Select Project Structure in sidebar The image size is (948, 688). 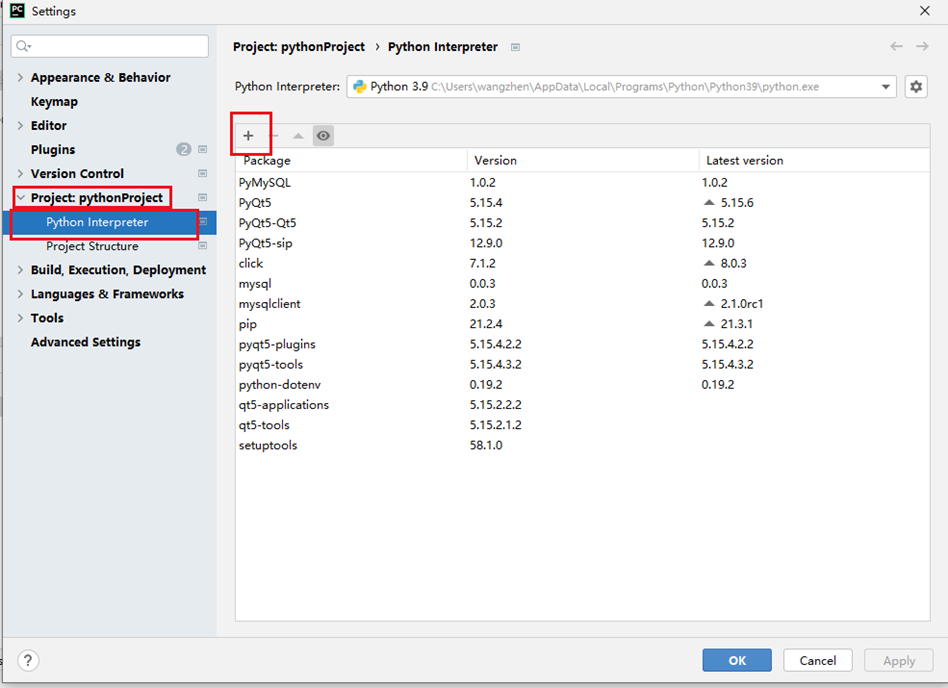(93, 246)
